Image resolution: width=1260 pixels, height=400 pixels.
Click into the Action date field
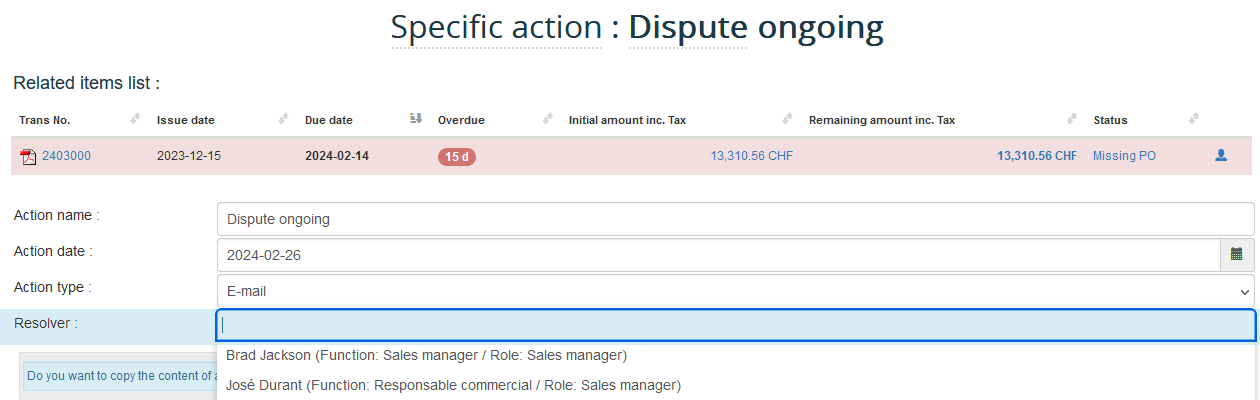718,255
